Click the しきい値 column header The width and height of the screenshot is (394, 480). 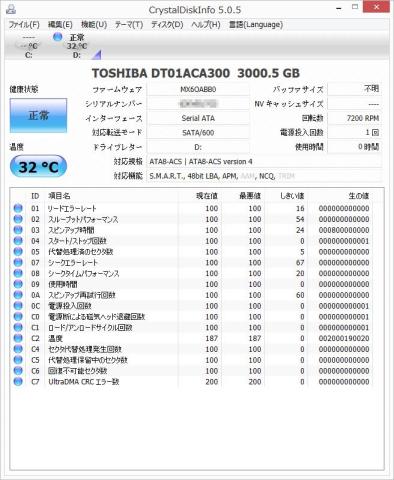tap(287, 196)
